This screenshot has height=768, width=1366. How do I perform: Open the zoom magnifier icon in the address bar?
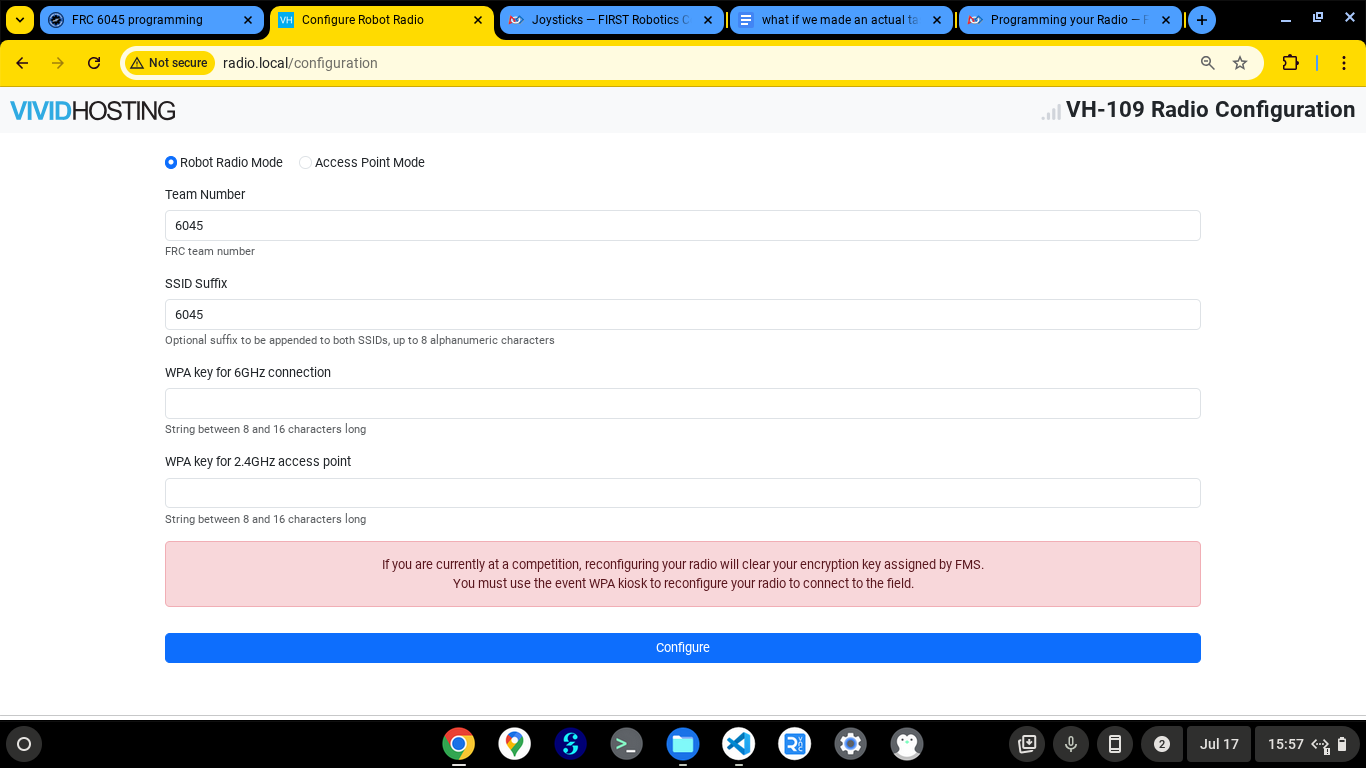pyautogui.click(x=1208, y=63)
